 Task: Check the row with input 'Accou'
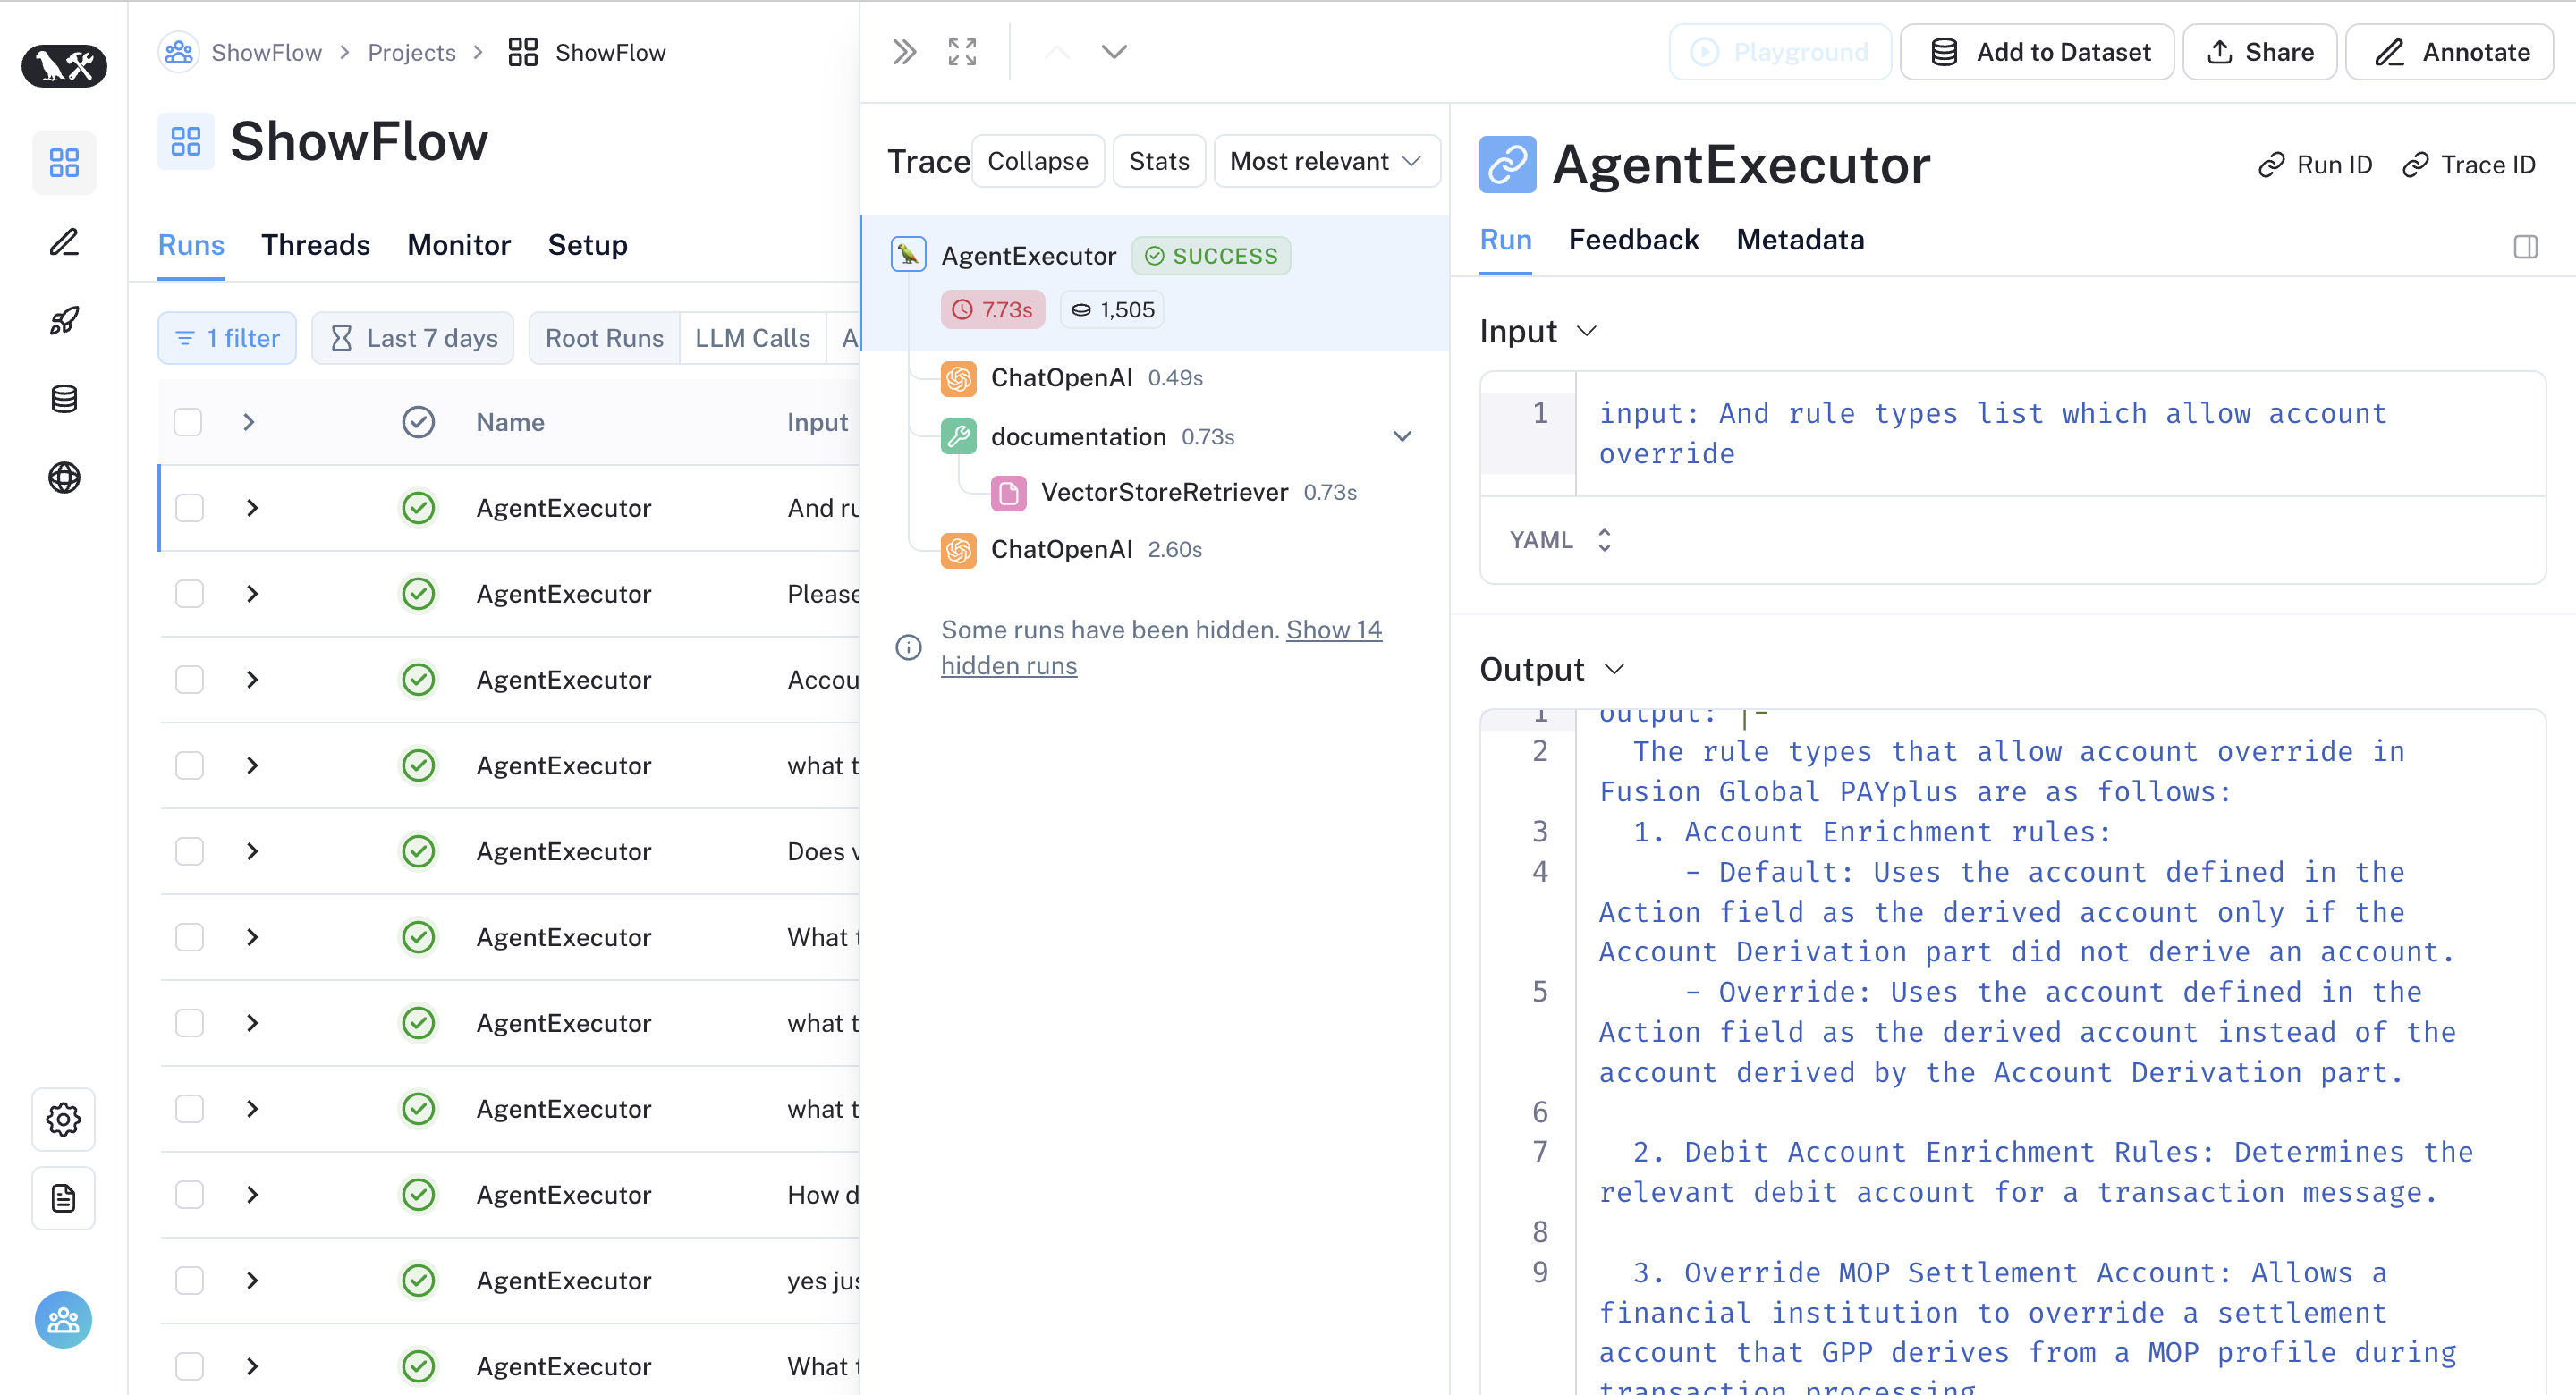tap(189, 680)
